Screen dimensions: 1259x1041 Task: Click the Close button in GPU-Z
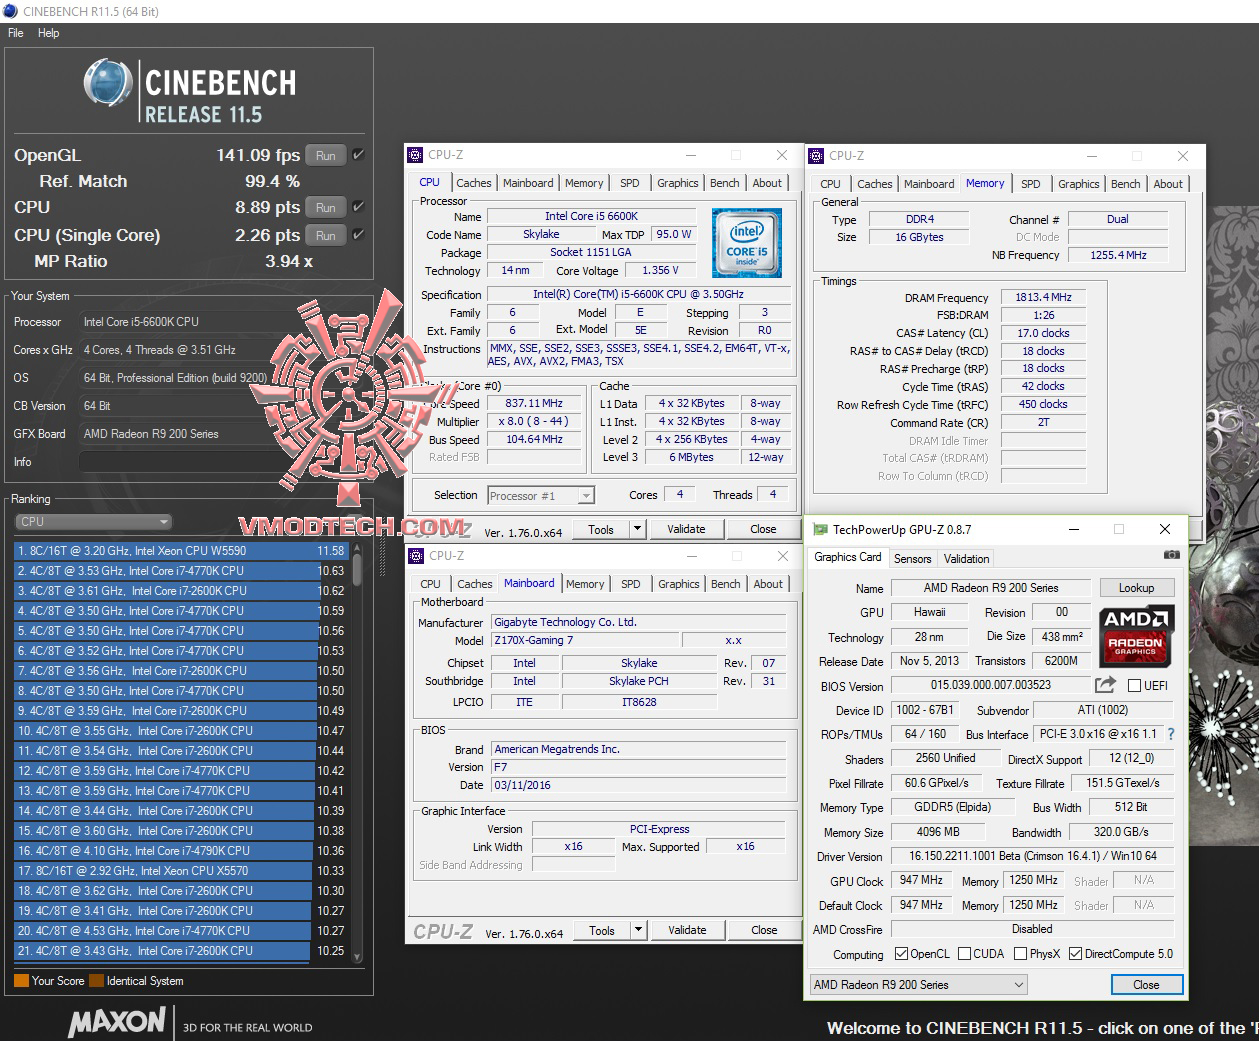(x=1146, y=985)
